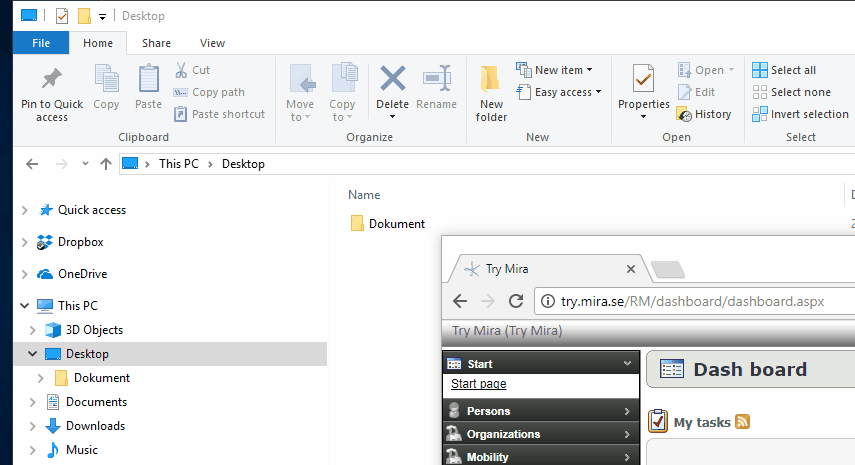The image size is (855, 465).
Task: Click the Properties icon in title bar
Action: coord(62,16)
